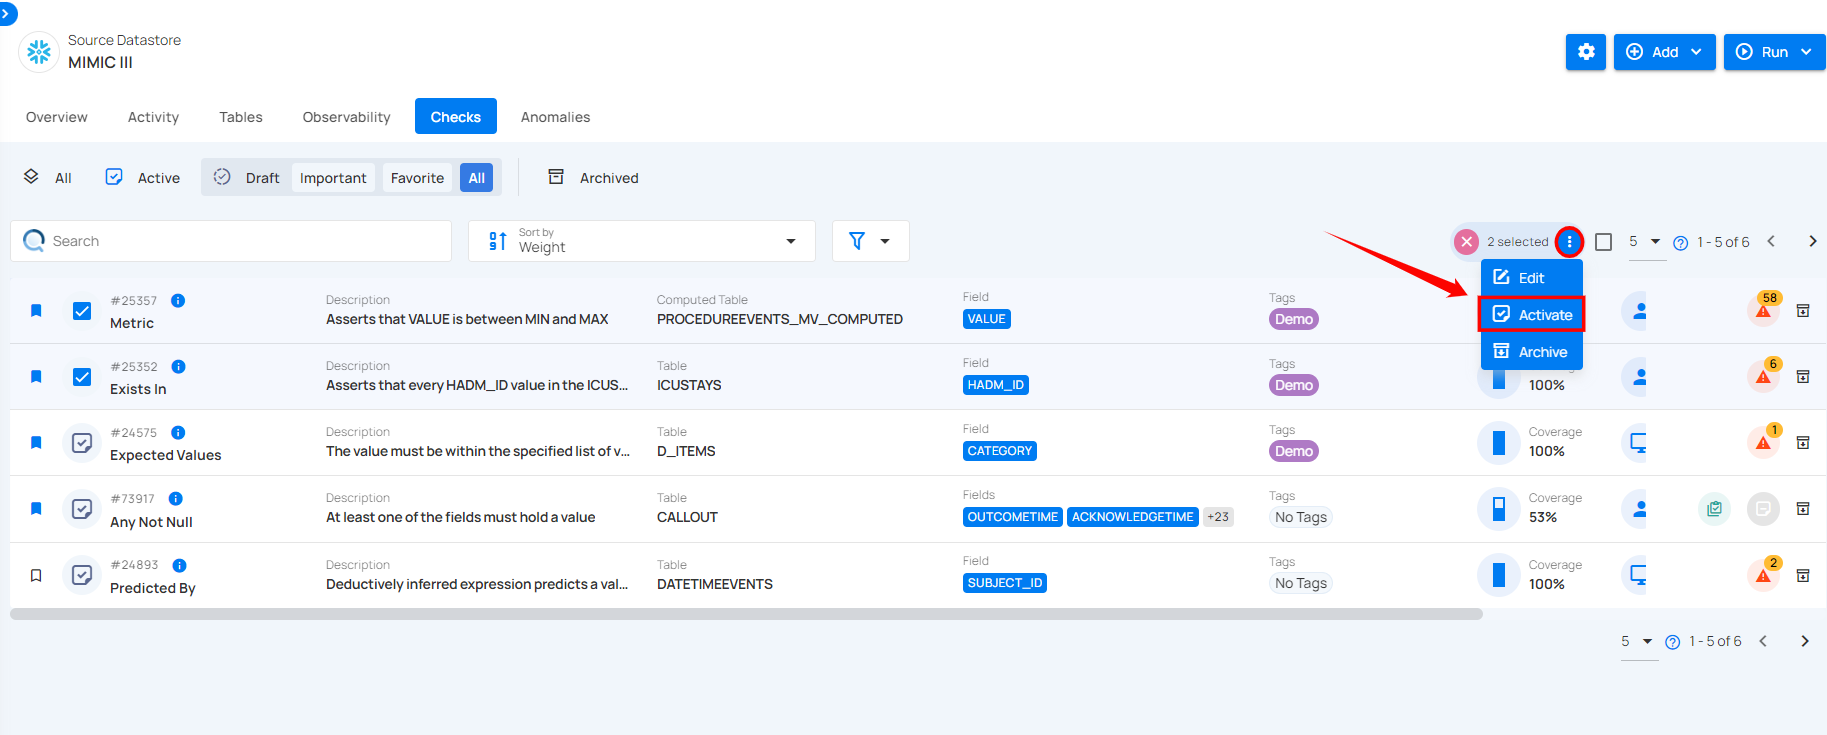Image resolution: width=1827 pixels, height=735 pixels.
Task: Open the bulk actions three-dot menu
Action: (x=1569, y=242)
